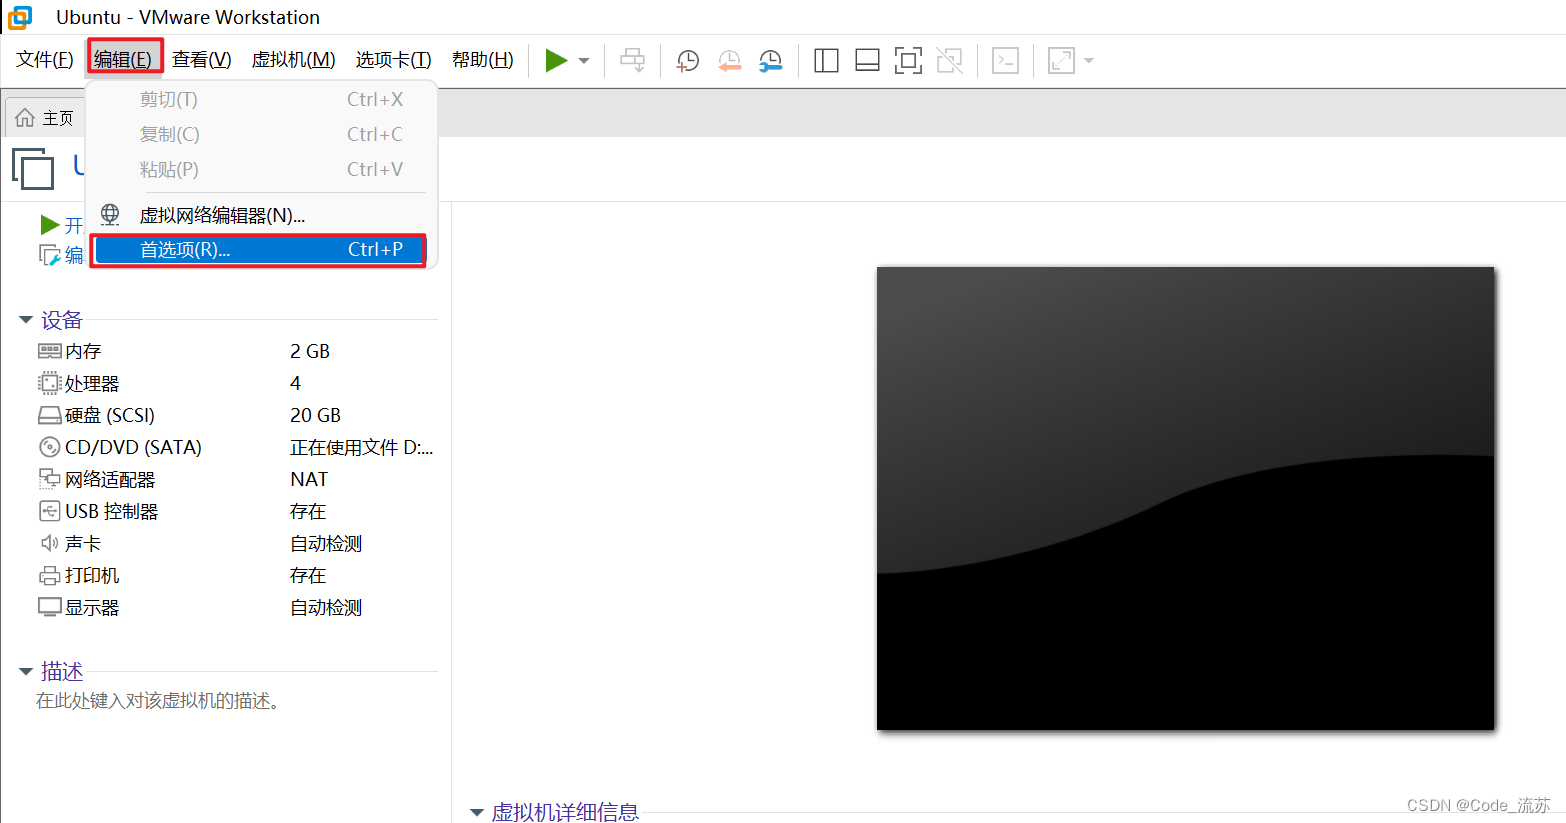Image resolution: width=1566 pixels, height=823 pixels.
Task: Collapse the 描述 section
Action: tap(26, 671)
